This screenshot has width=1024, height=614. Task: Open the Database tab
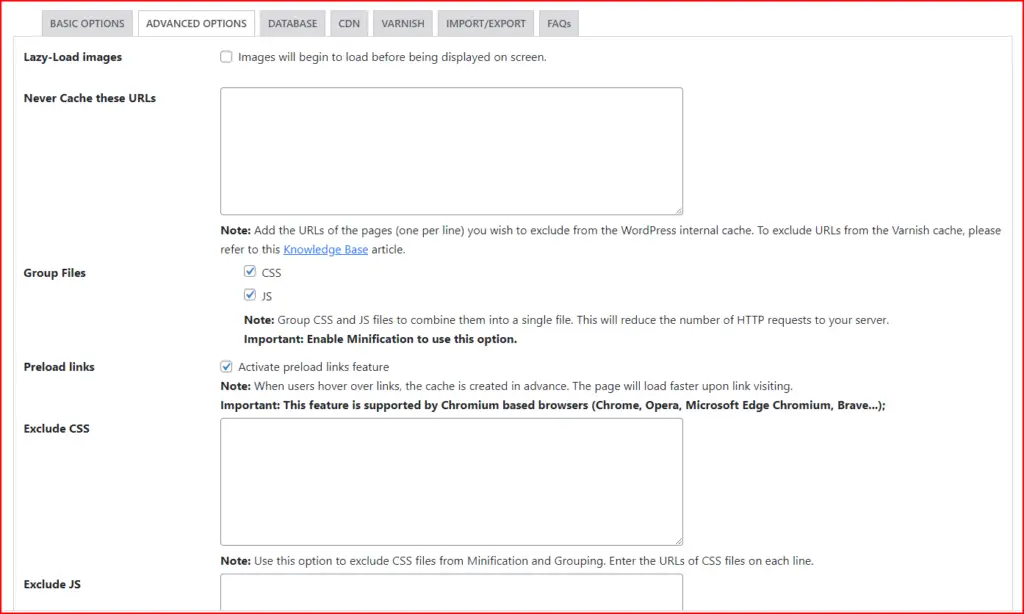[x=293, y=24]
